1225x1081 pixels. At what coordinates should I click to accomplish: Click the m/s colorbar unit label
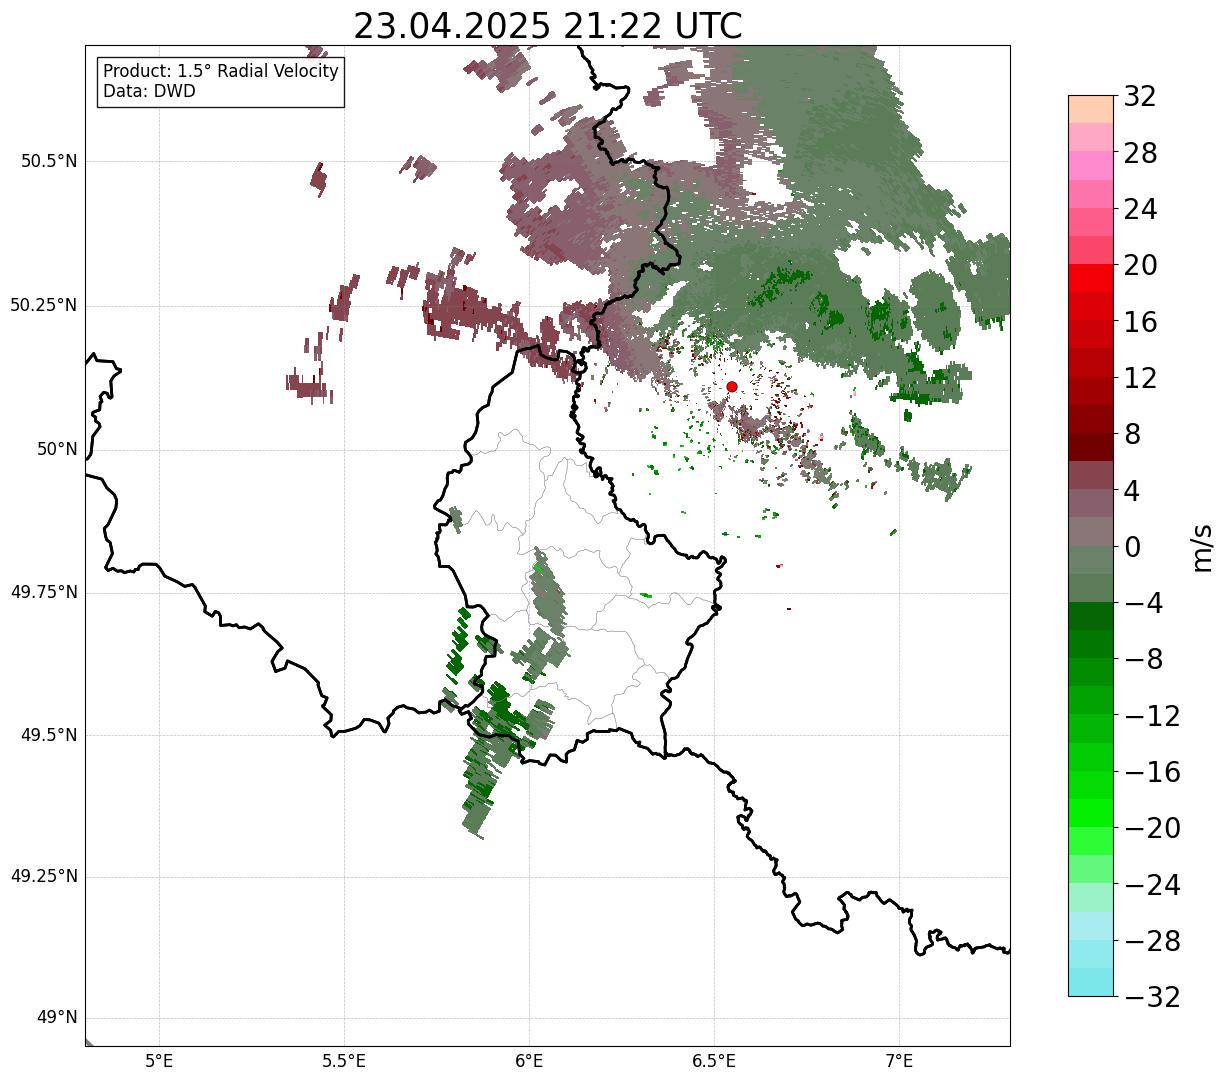click(1203, 547)
